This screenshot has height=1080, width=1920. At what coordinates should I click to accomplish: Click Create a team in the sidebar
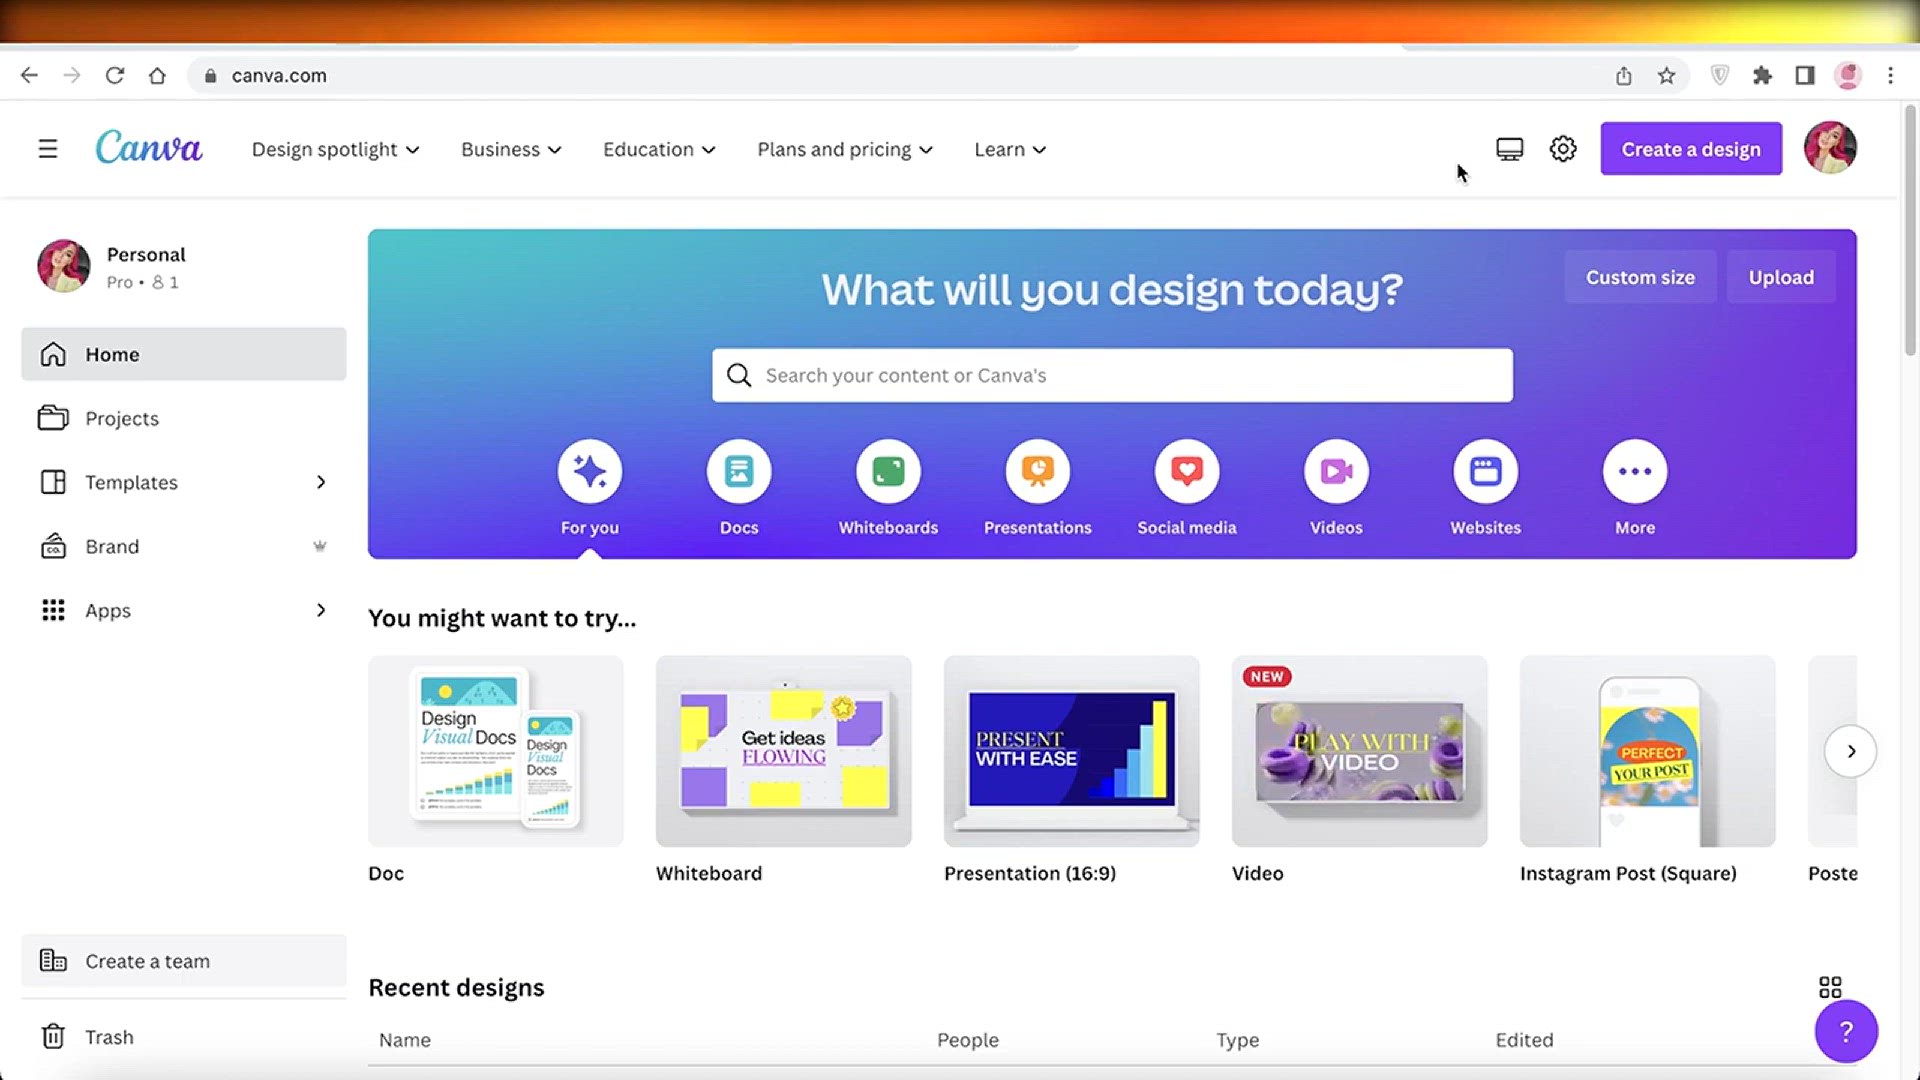pyautogui.click(x=184, y=961)
